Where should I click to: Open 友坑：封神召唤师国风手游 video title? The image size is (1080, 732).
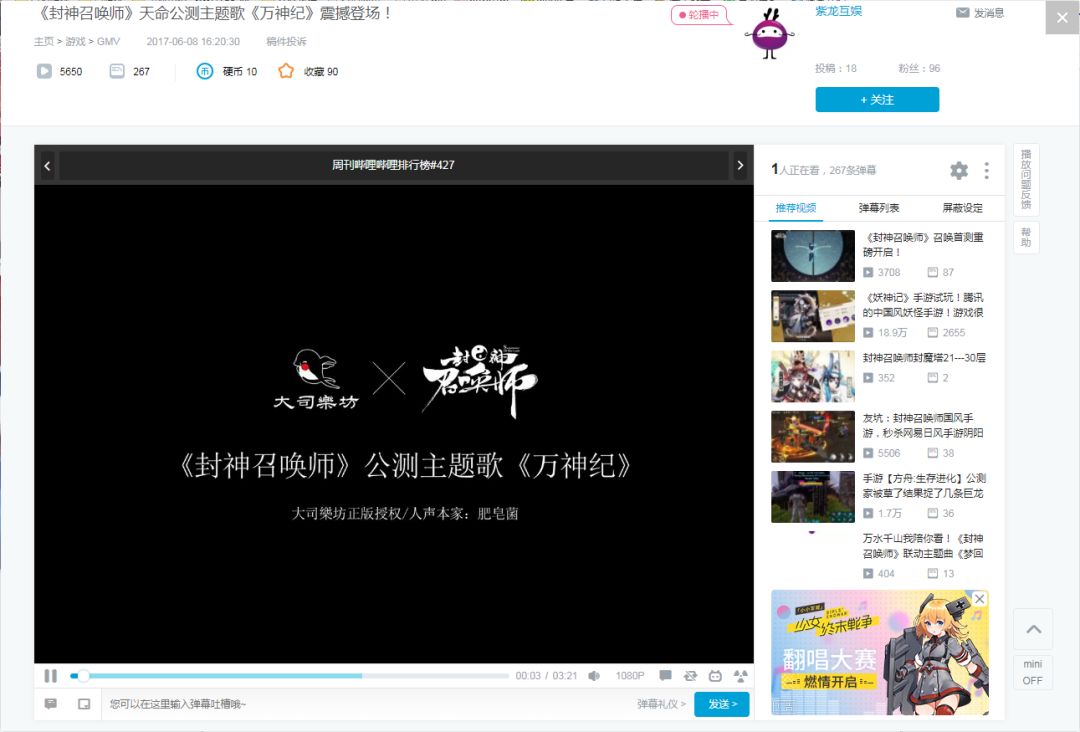point(923,426)
